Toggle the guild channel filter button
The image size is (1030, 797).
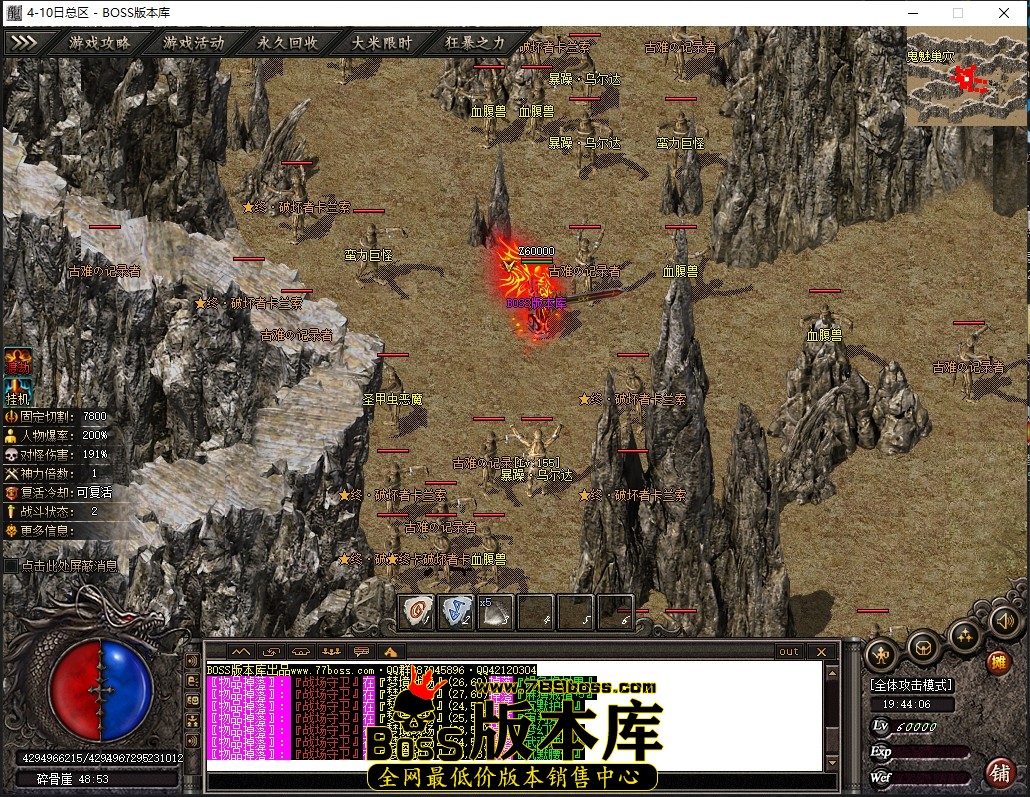coord(193,721)
